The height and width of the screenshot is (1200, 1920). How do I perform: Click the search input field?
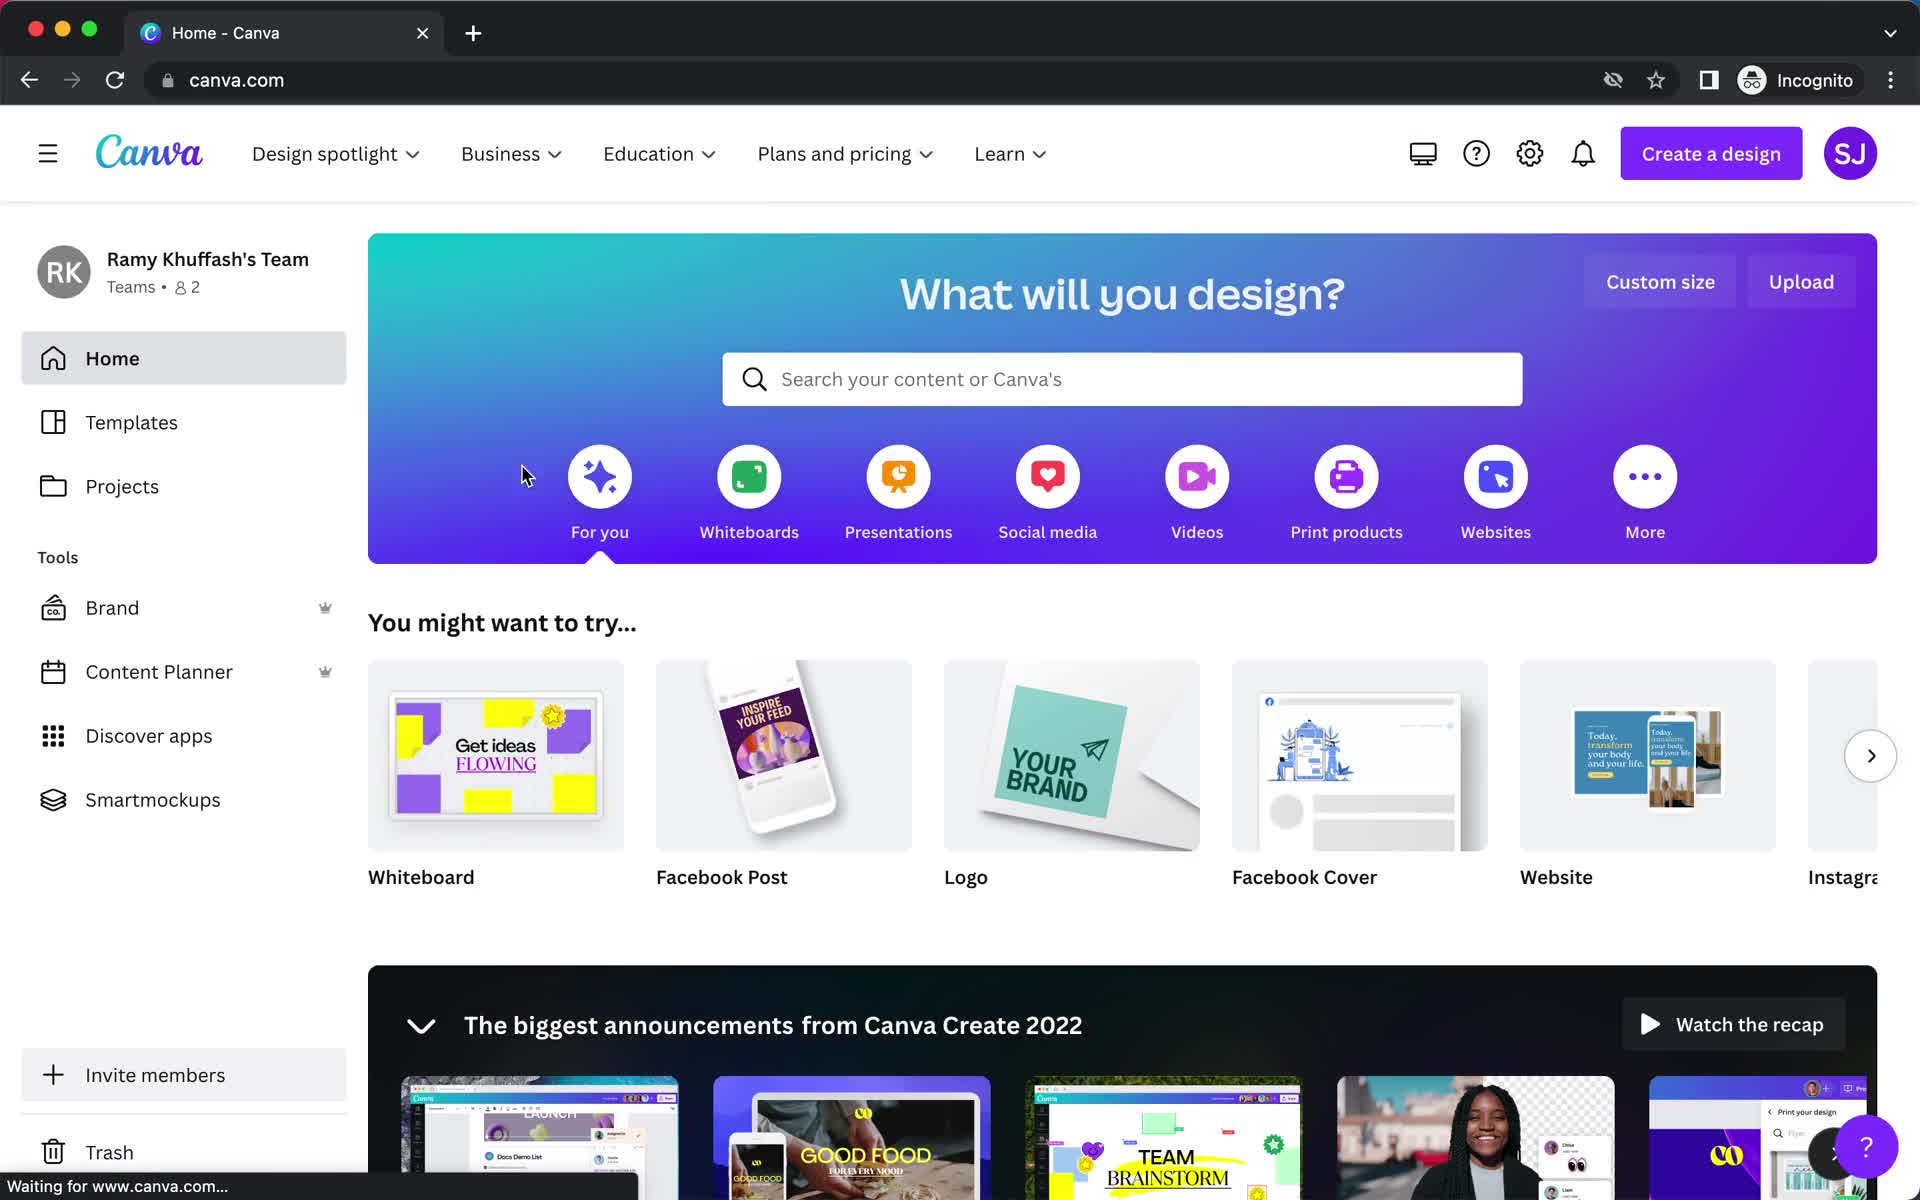click(1121, 379)
